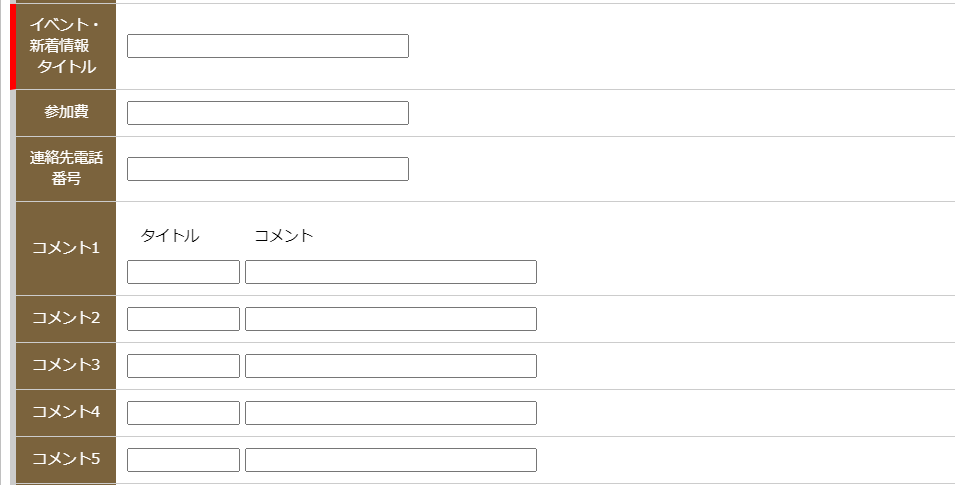Click the コメント1 row label

click(66, 248)
